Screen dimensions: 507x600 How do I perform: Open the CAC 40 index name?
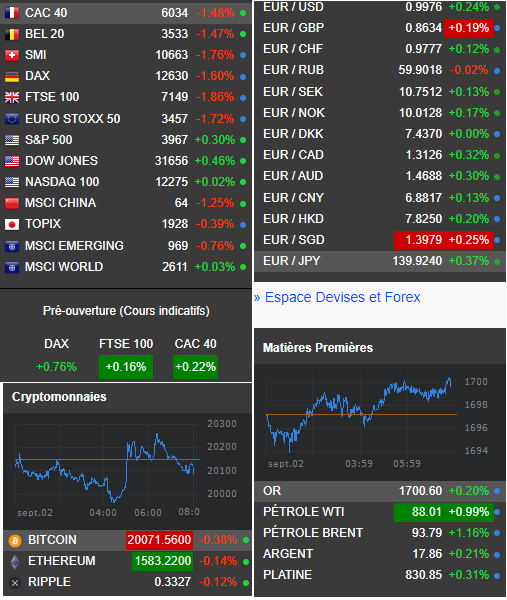tap(46, 13)
